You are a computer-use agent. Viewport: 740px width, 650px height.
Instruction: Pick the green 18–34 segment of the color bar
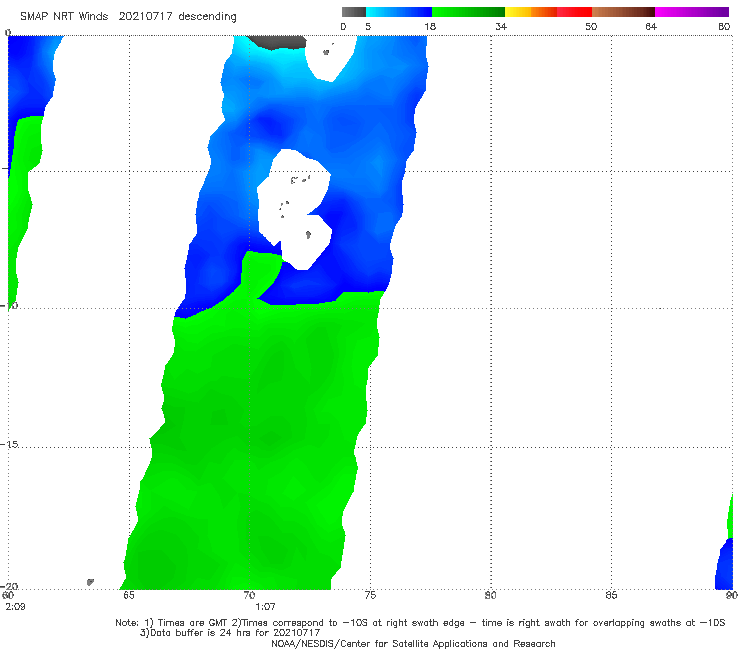[x=468, y=12]
